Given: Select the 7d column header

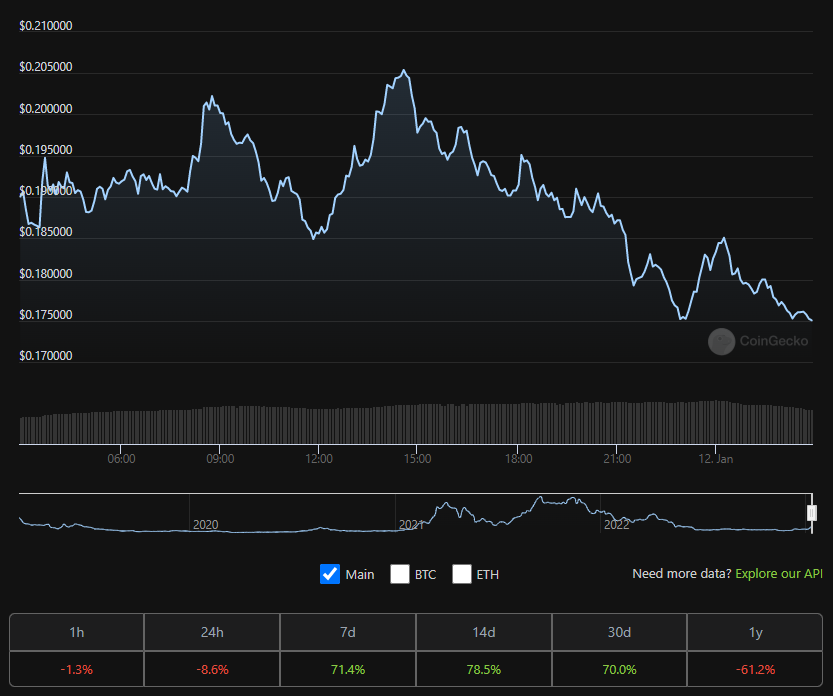Looking at the screenshot, I should 347,632.
